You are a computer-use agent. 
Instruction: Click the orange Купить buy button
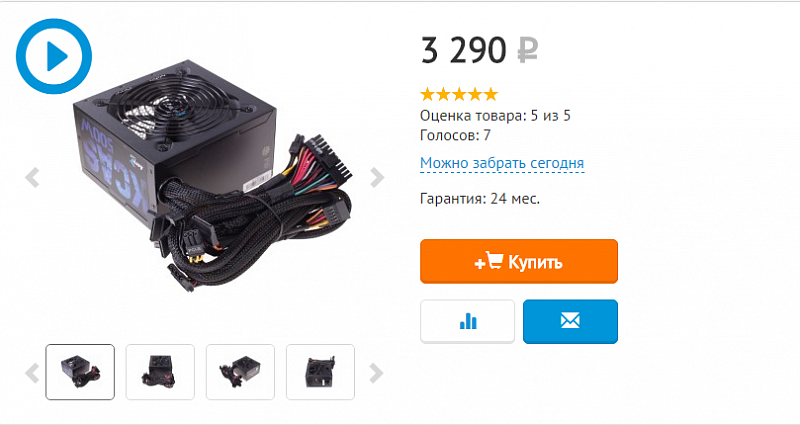point(519,261)
